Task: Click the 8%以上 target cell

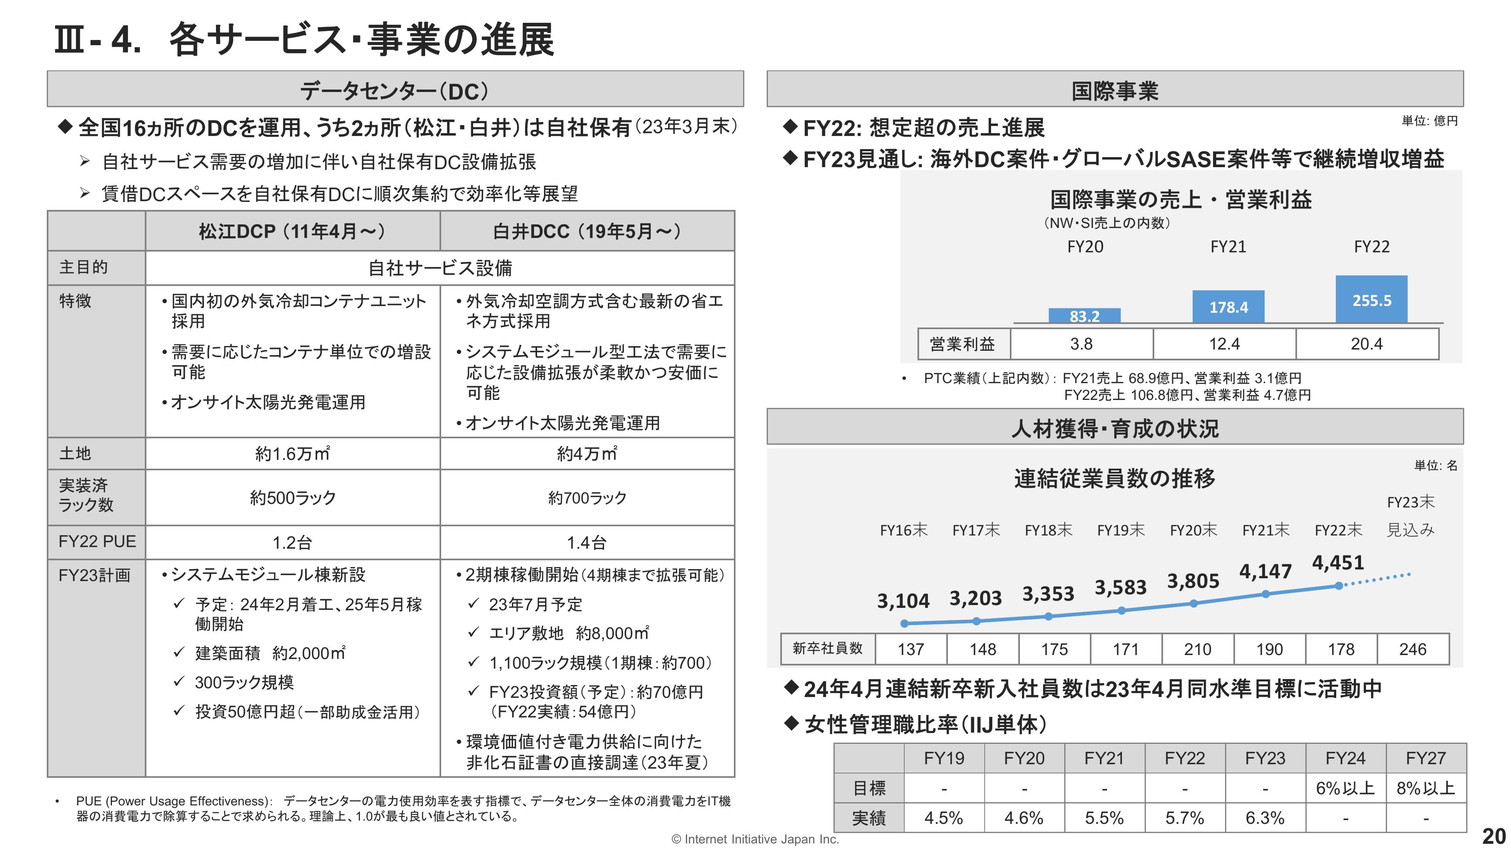Action: 1426,788
